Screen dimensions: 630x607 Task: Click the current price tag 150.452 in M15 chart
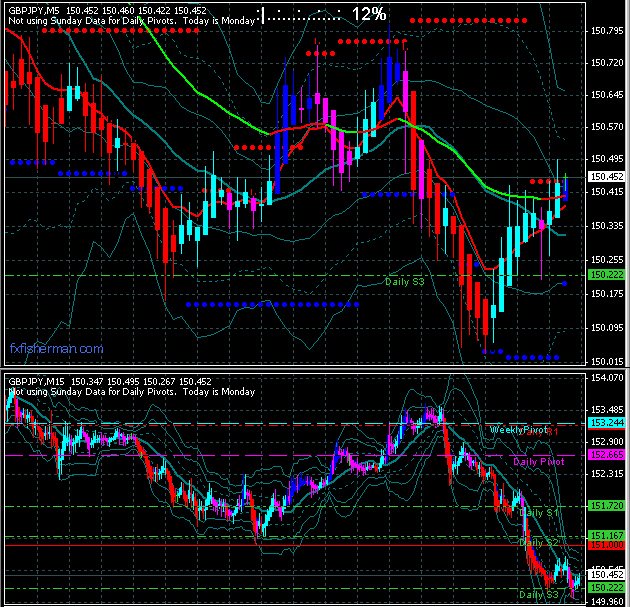(x=607, y=575)
